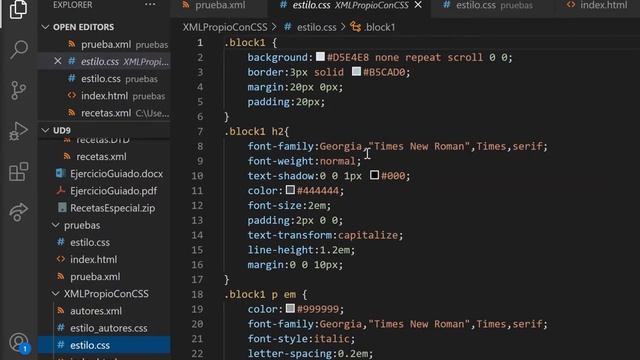
Task: Open recetas.xml in Open Editors list
Action: pos(104,113)
